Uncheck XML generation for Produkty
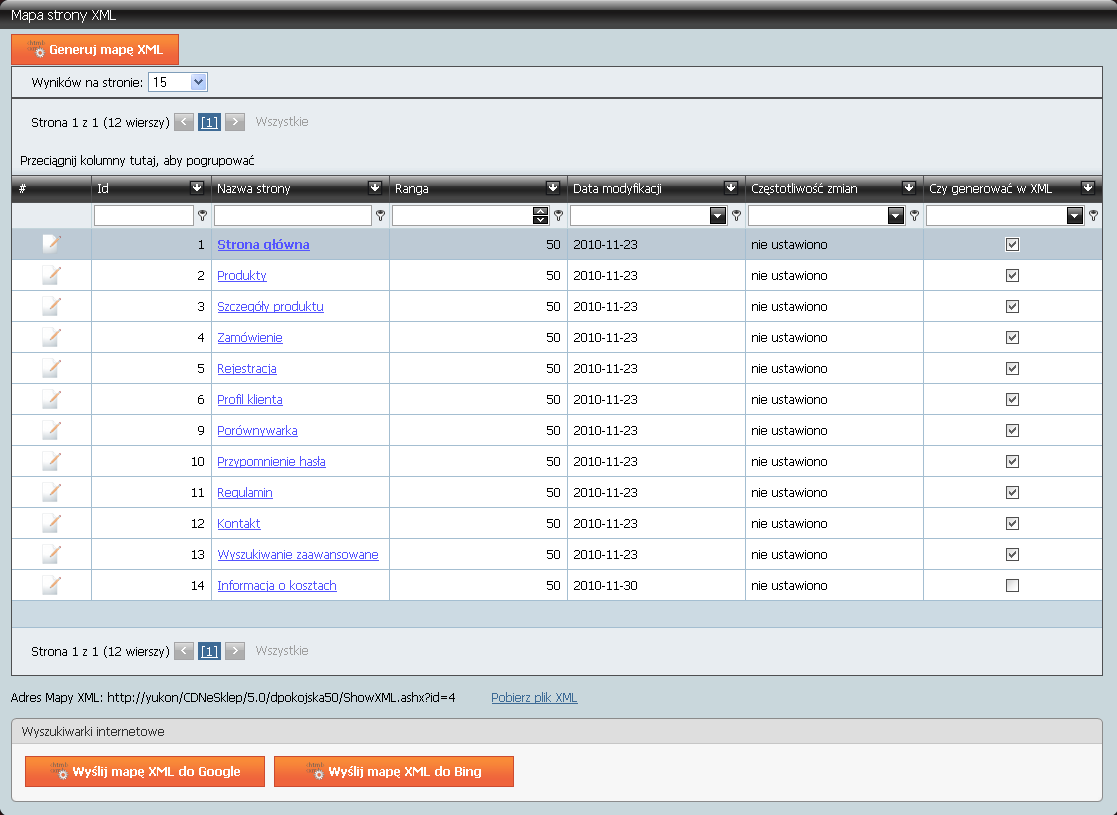The image size is (1117, 815). (1012, 275)
